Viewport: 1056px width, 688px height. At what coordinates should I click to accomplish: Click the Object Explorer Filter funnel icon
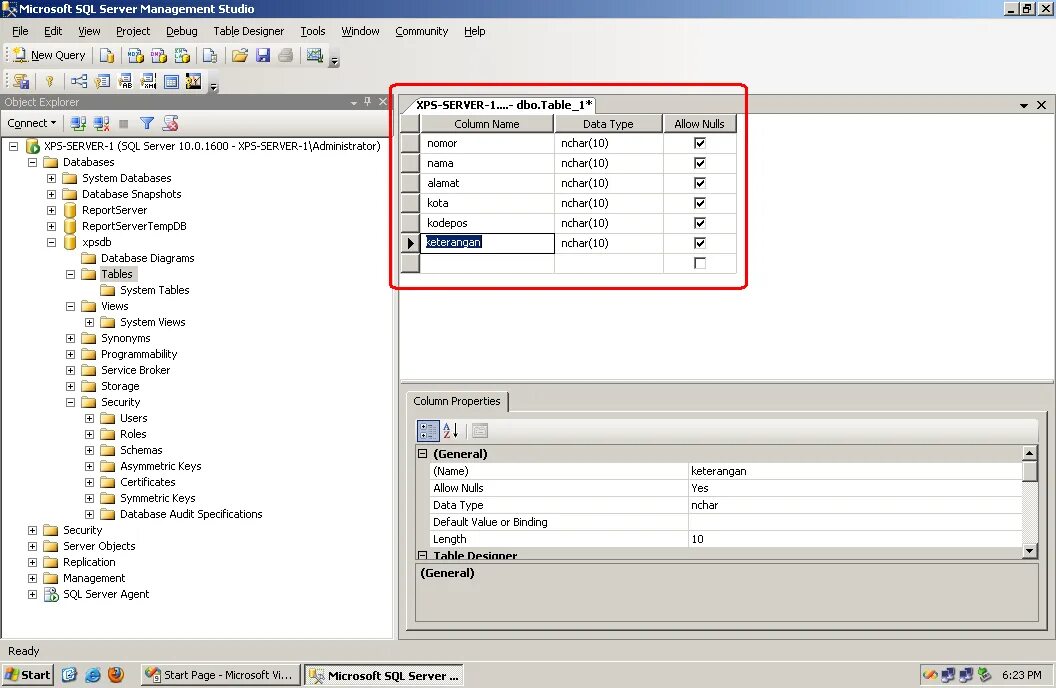coord(147,123)
